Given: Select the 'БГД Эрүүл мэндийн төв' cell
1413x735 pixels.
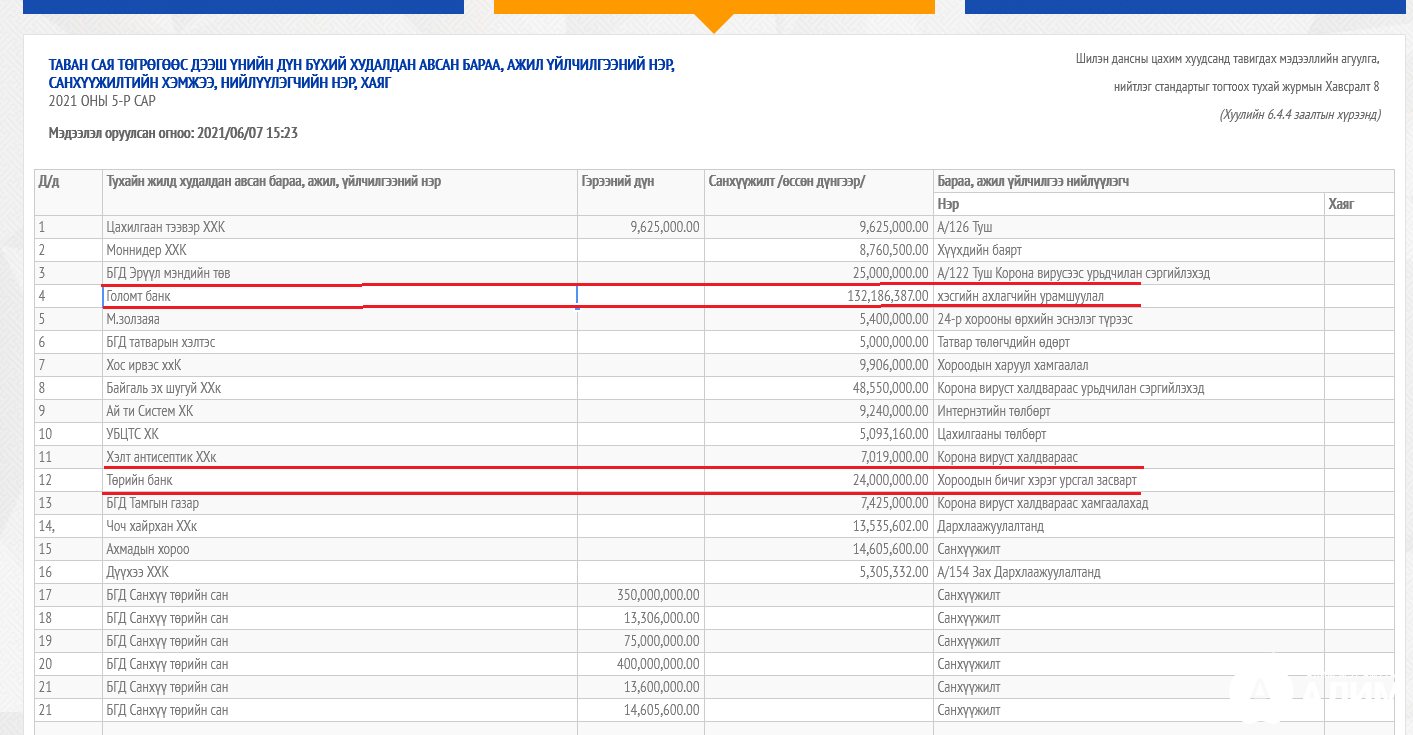Looking at the screenshot, I should [x=340, y=273].
